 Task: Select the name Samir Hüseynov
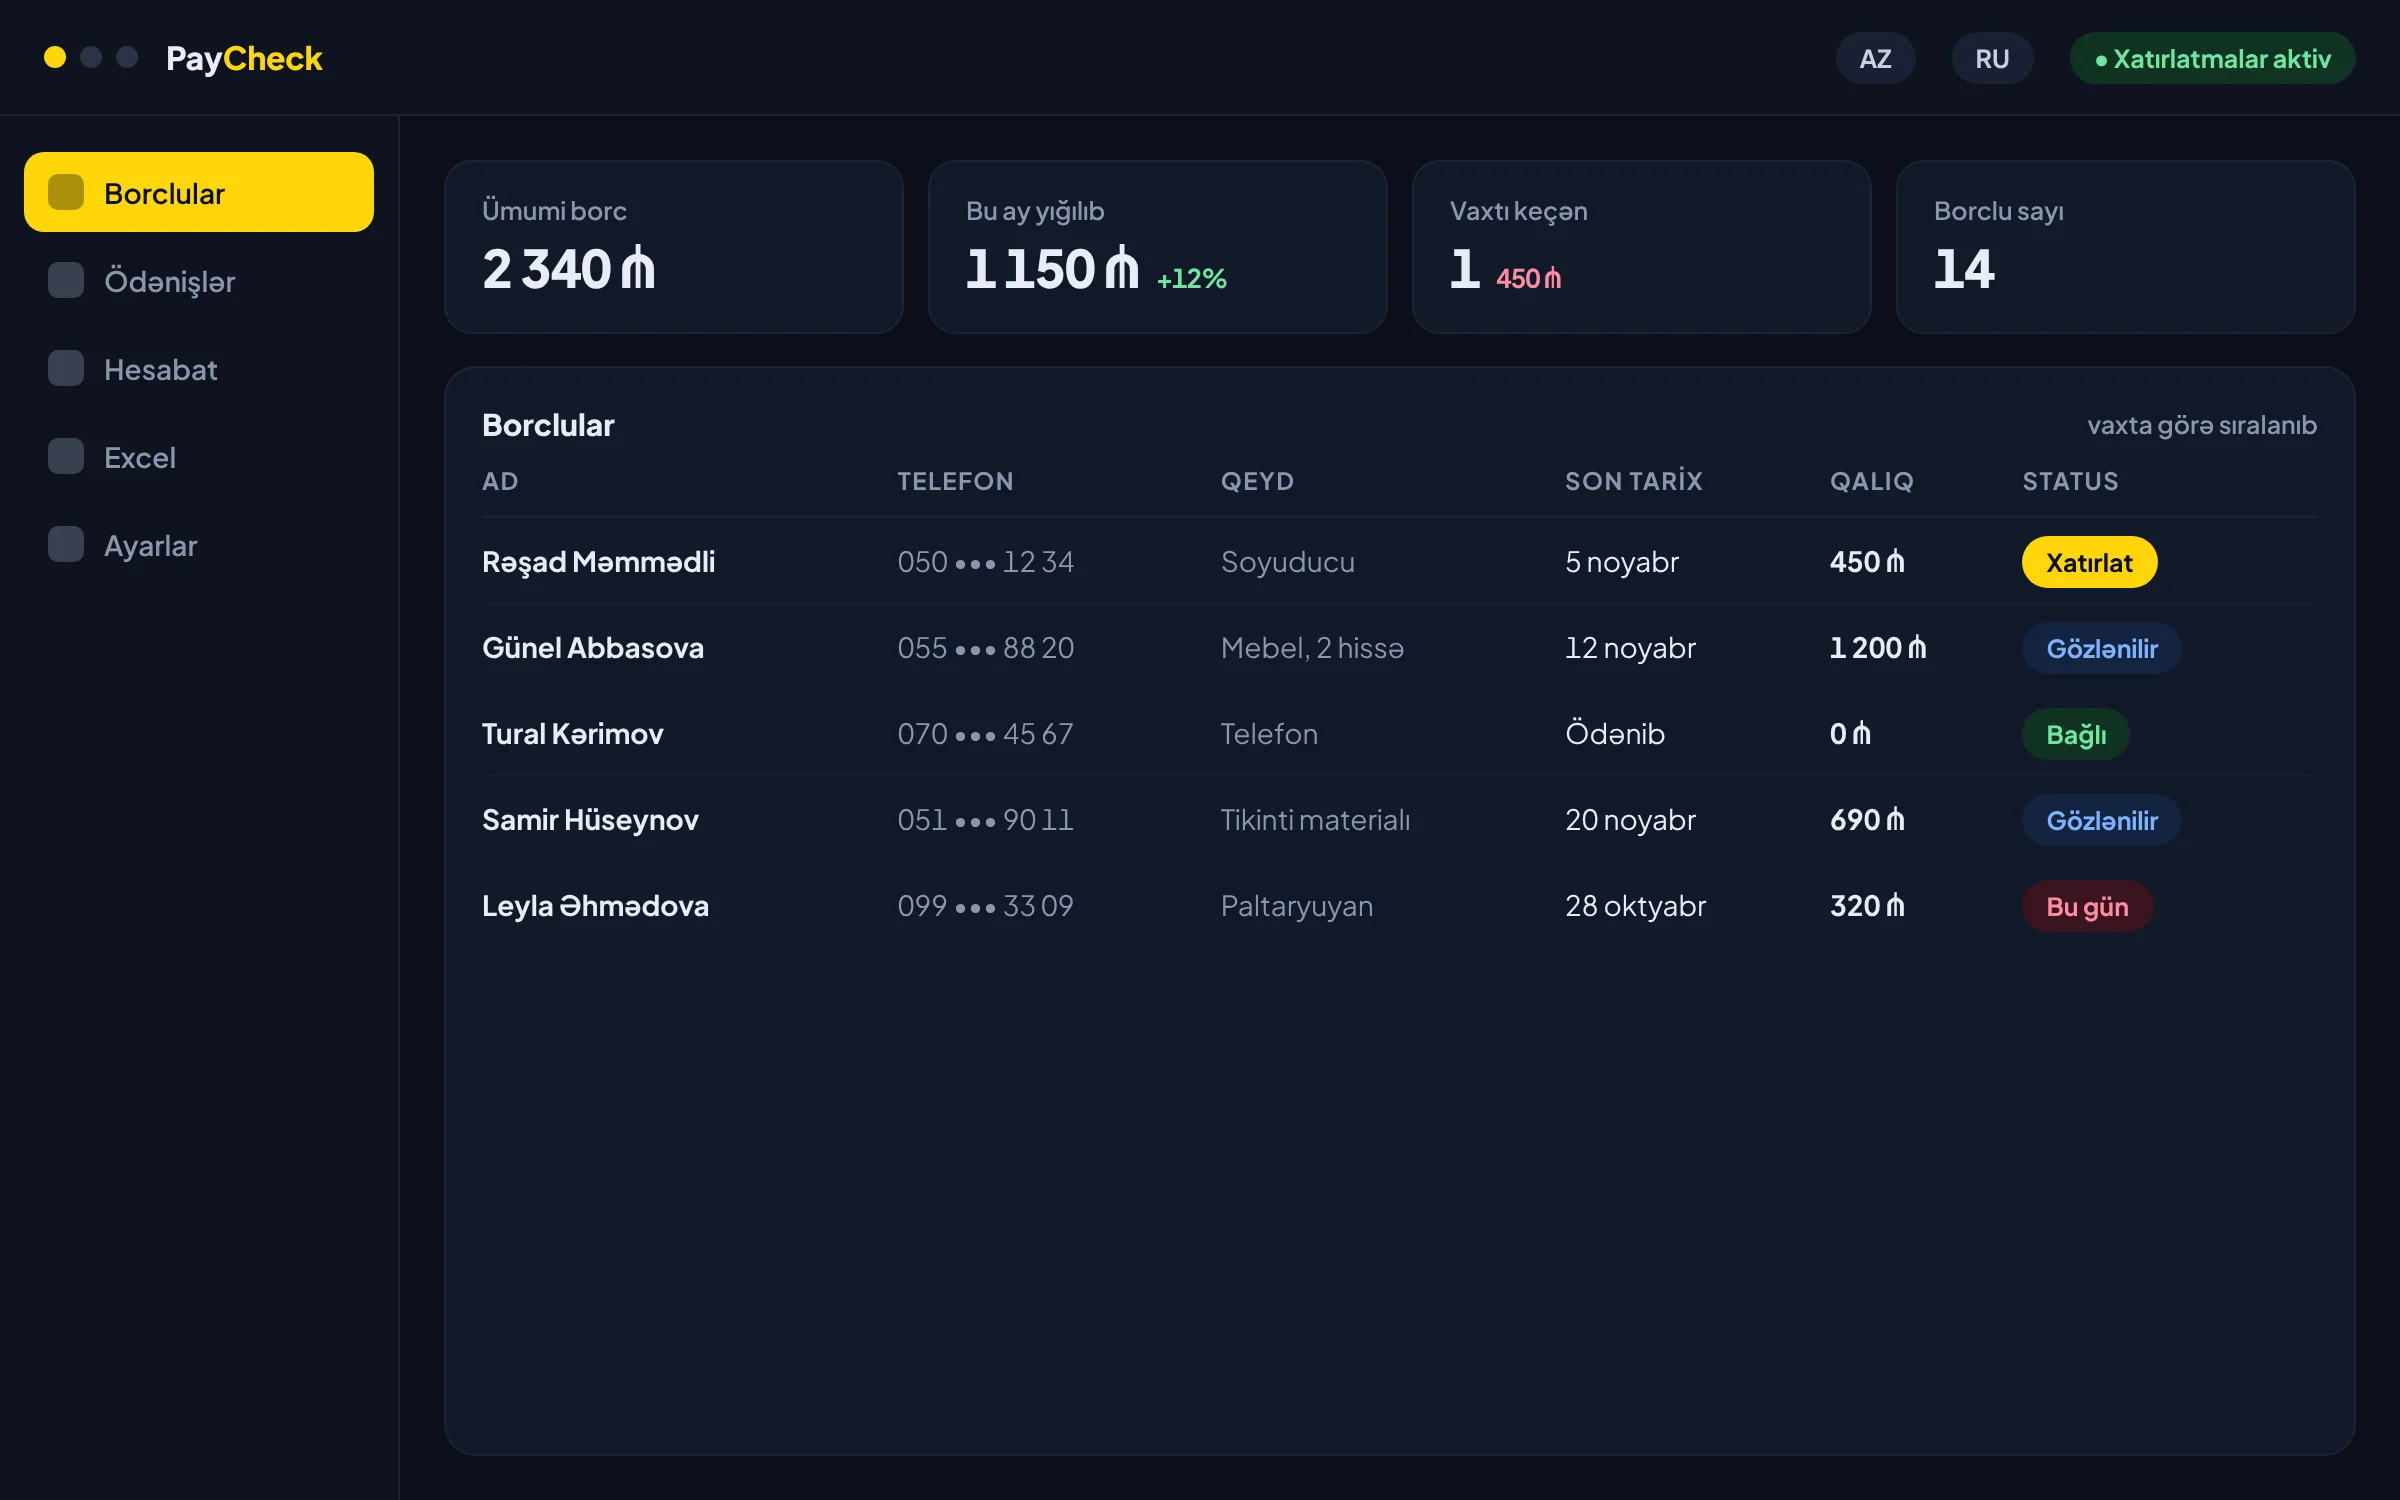point(590,820)
